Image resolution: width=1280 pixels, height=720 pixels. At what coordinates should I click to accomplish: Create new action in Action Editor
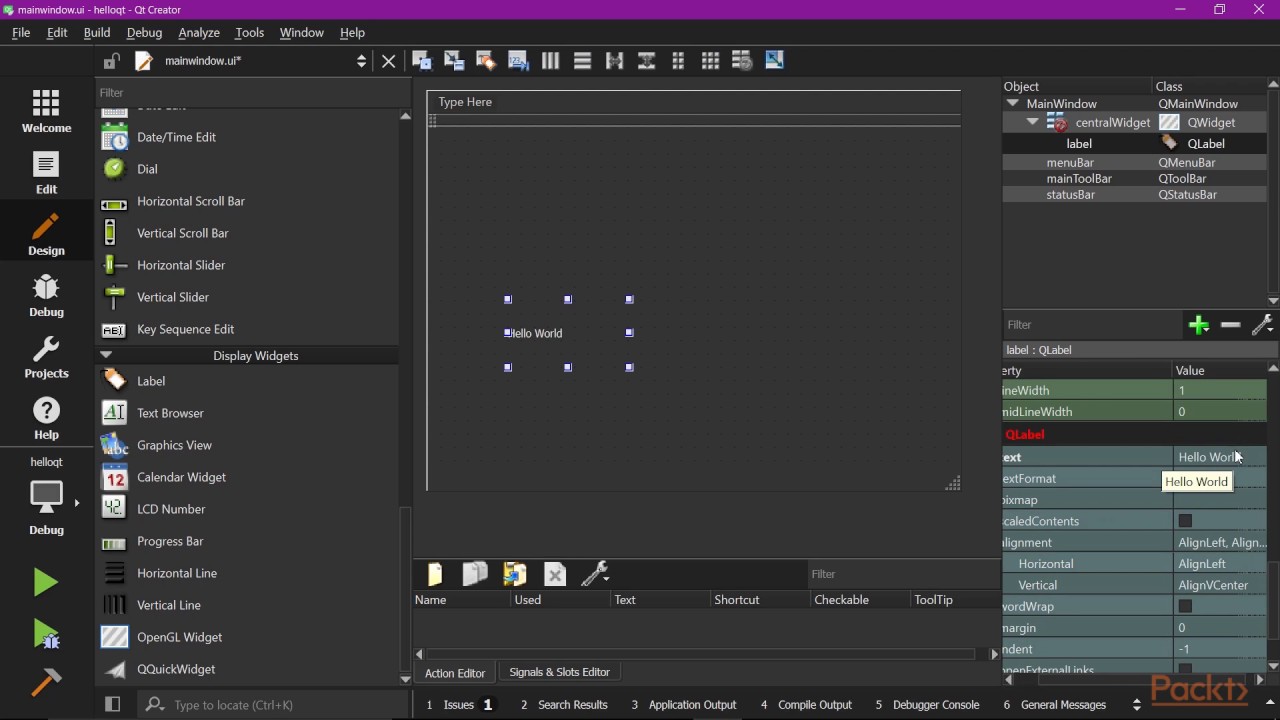pos(435,574)
